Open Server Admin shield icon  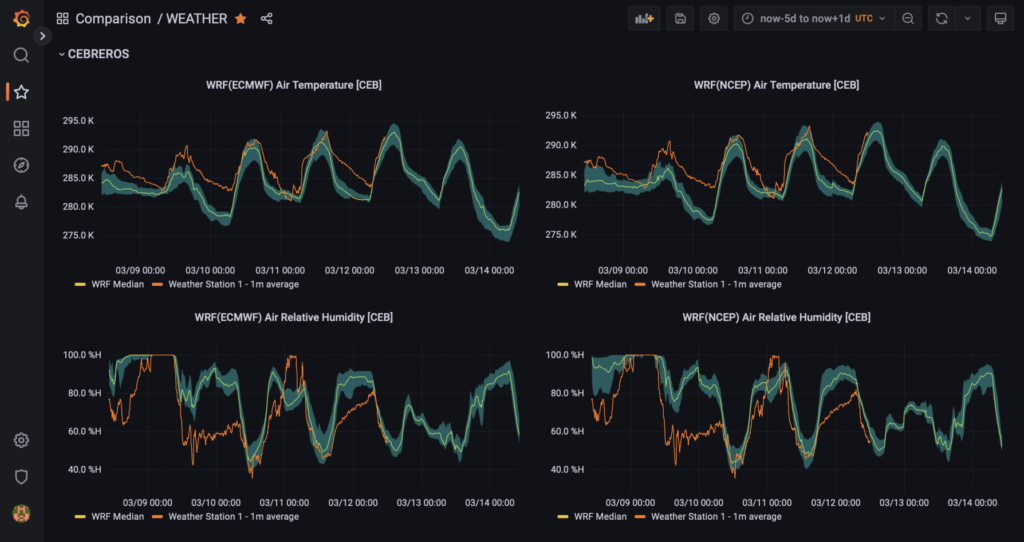[x=22, y=477]
